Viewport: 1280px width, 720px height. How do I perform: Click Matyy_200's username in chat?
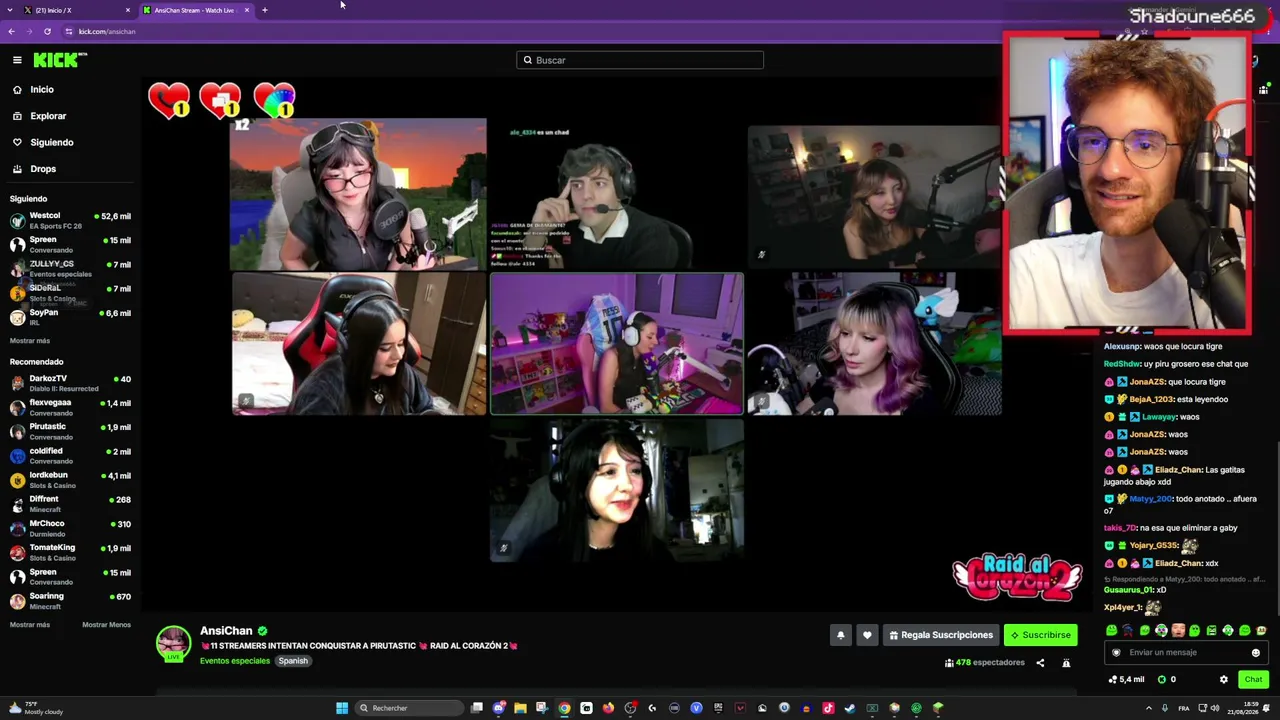pos(1150,499)
